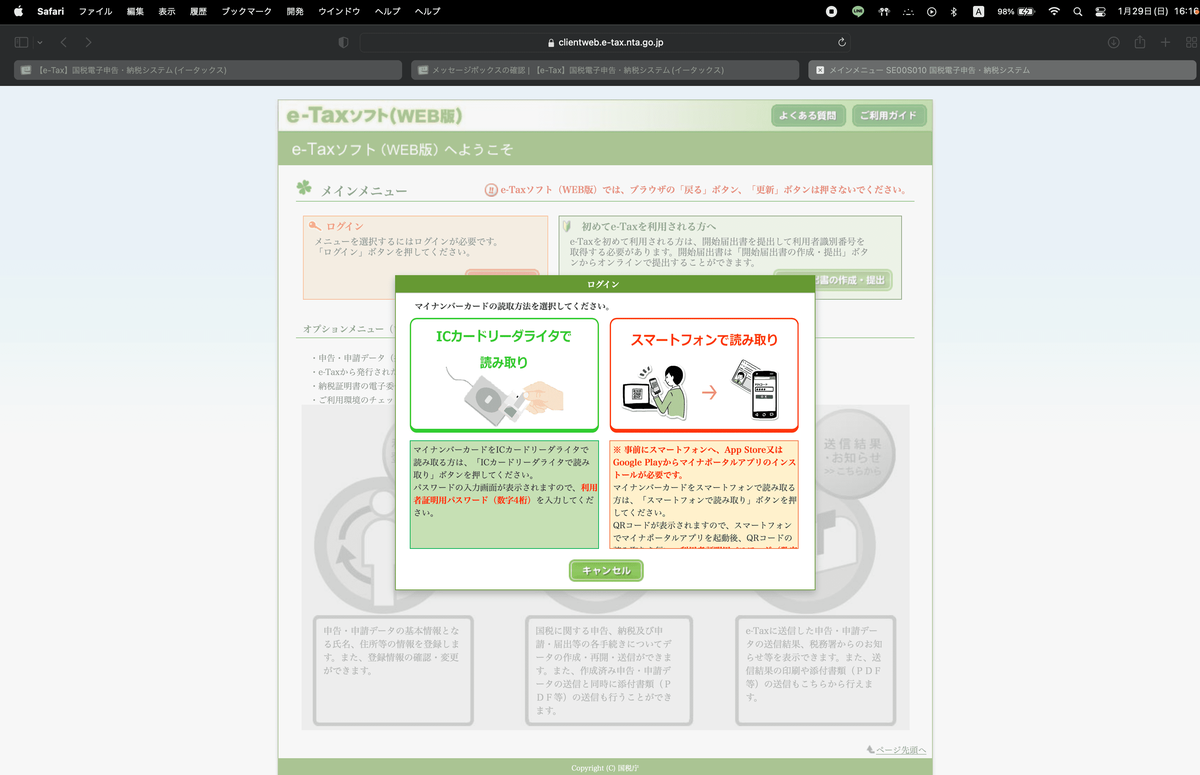Viewport: 1200px width, 775px height.
Task: Choose スマートフォンで読み取り
Action: pos(704,375)
